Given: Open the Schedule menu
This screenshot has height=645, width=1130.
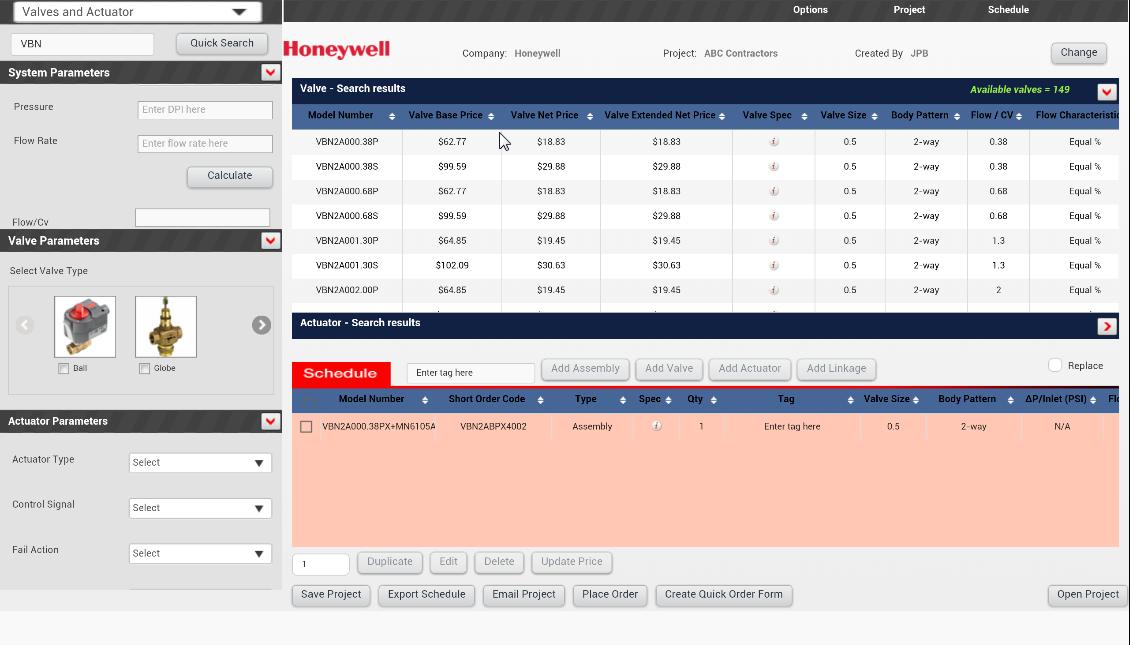Looking at the screenshot, I should click(1008, 10).
